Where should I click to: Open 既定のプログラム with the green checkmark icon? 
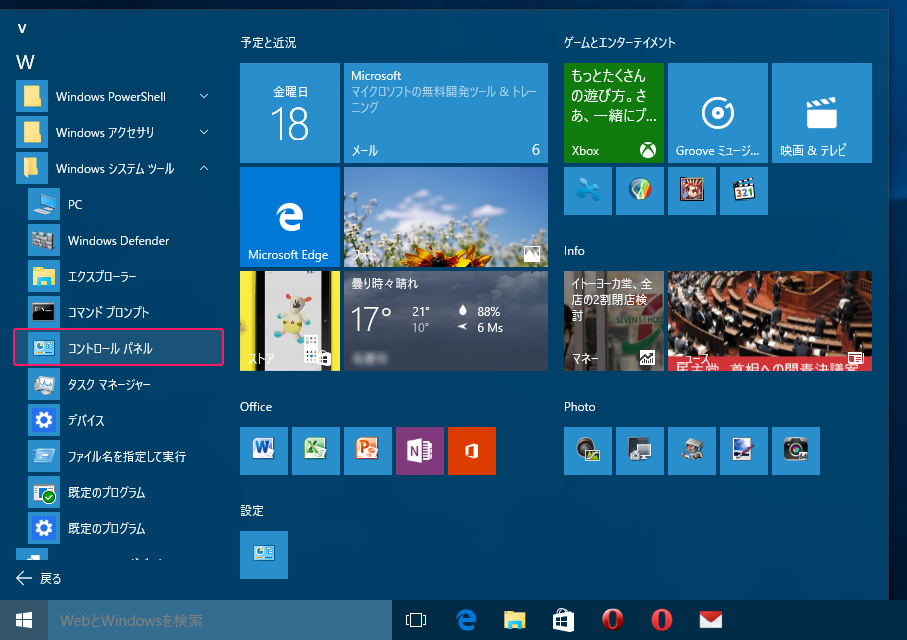click(x=119, y=492)
